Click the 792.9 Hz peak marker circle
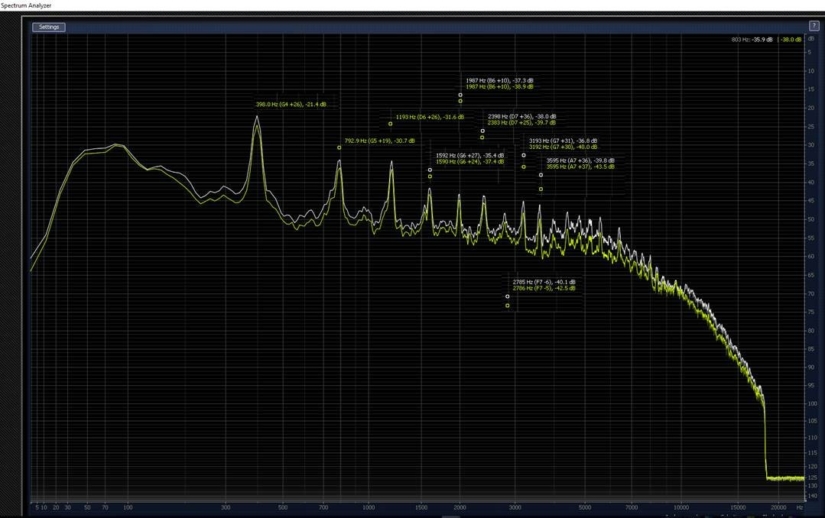 pos(339,148)
